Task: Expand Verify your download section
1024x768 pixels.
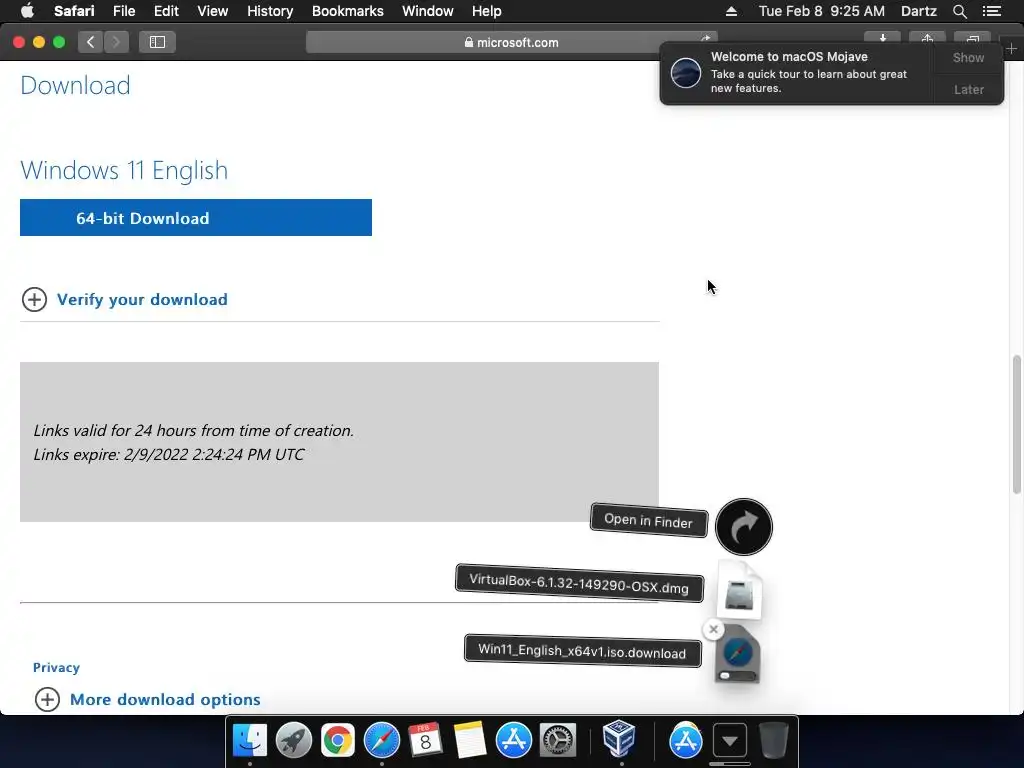Action: pyautogui.click(x=34, y=300)
